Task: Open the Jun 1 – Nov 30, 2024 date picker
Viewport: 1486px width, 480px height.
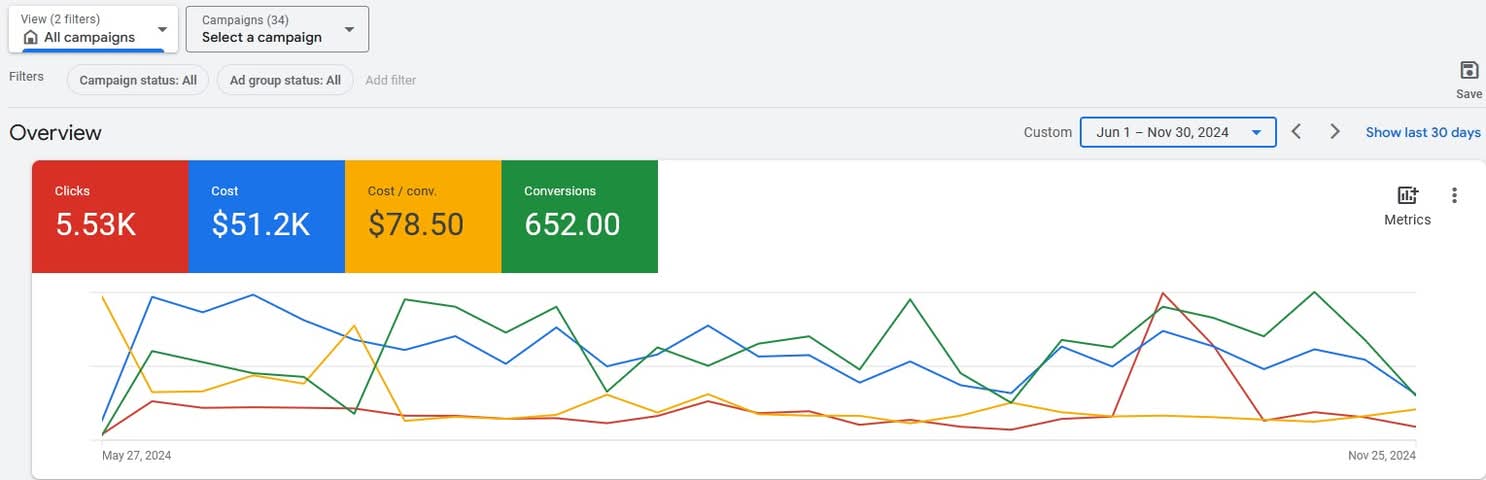Action: pyautogui.click(x=1177, y=132)
